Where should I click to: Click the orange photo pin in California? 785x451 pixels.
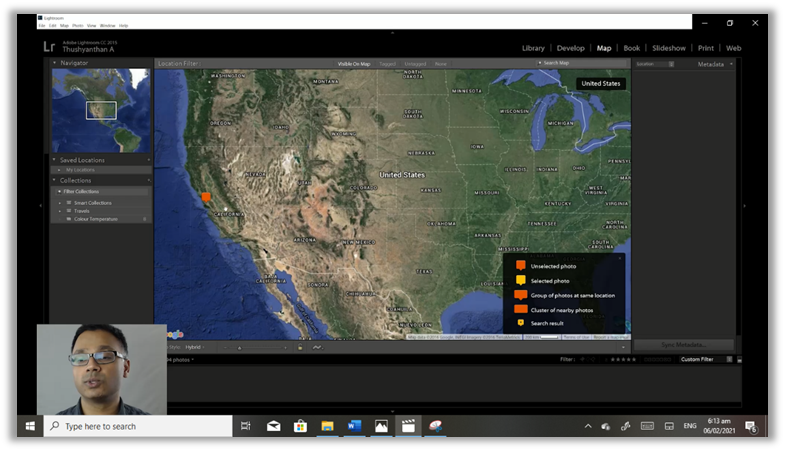pyautogui.click(x=206, y=197)
